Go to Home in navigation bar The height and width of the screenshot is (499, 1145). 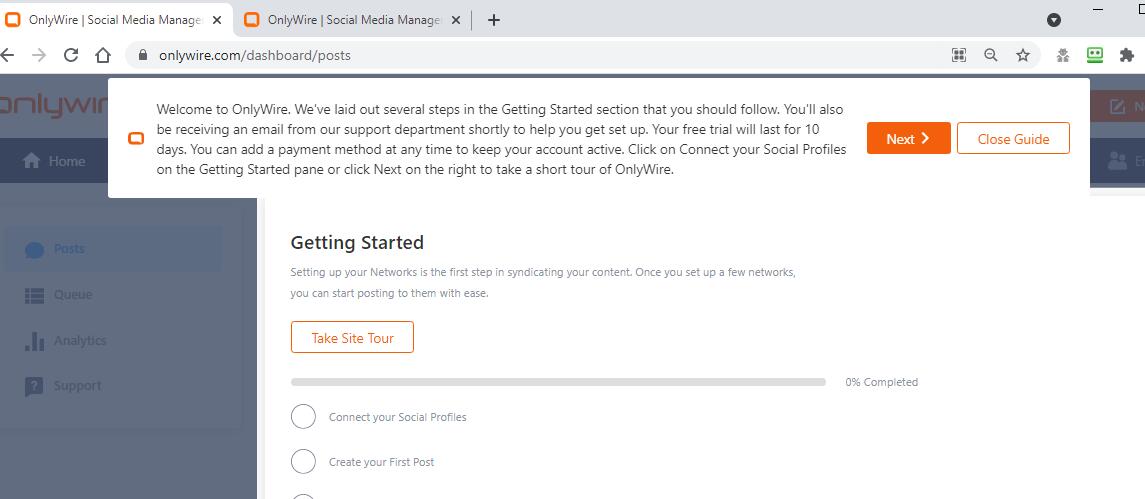coord(55,161)
